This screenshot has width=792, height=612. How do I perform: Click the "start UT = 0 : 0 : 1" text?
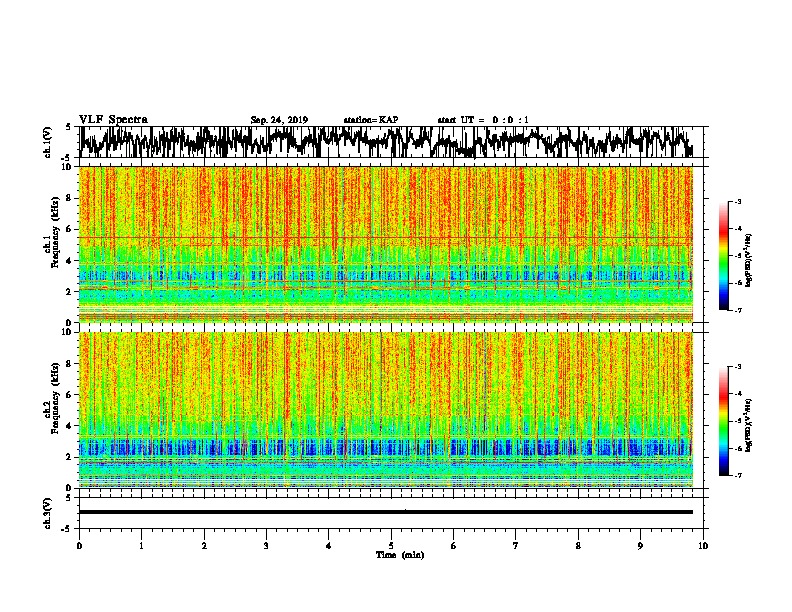click(x=483, y=120)
